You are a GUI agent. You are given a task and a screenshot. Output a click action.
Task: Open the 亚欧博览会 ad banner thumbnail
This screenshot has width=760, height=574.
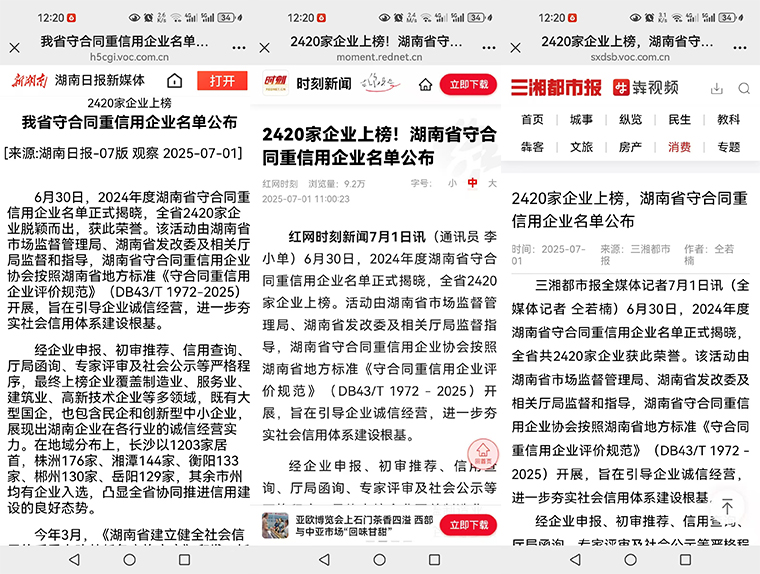[275, 525]
